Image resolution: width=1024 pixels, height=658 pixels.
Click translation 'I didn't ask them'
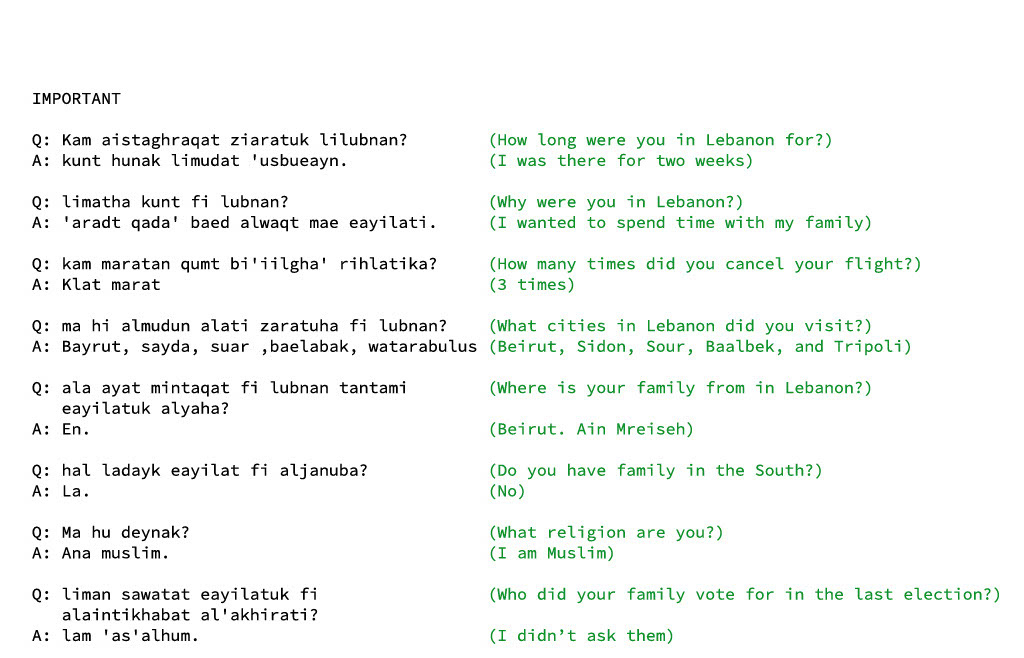(x=581, y=636)
